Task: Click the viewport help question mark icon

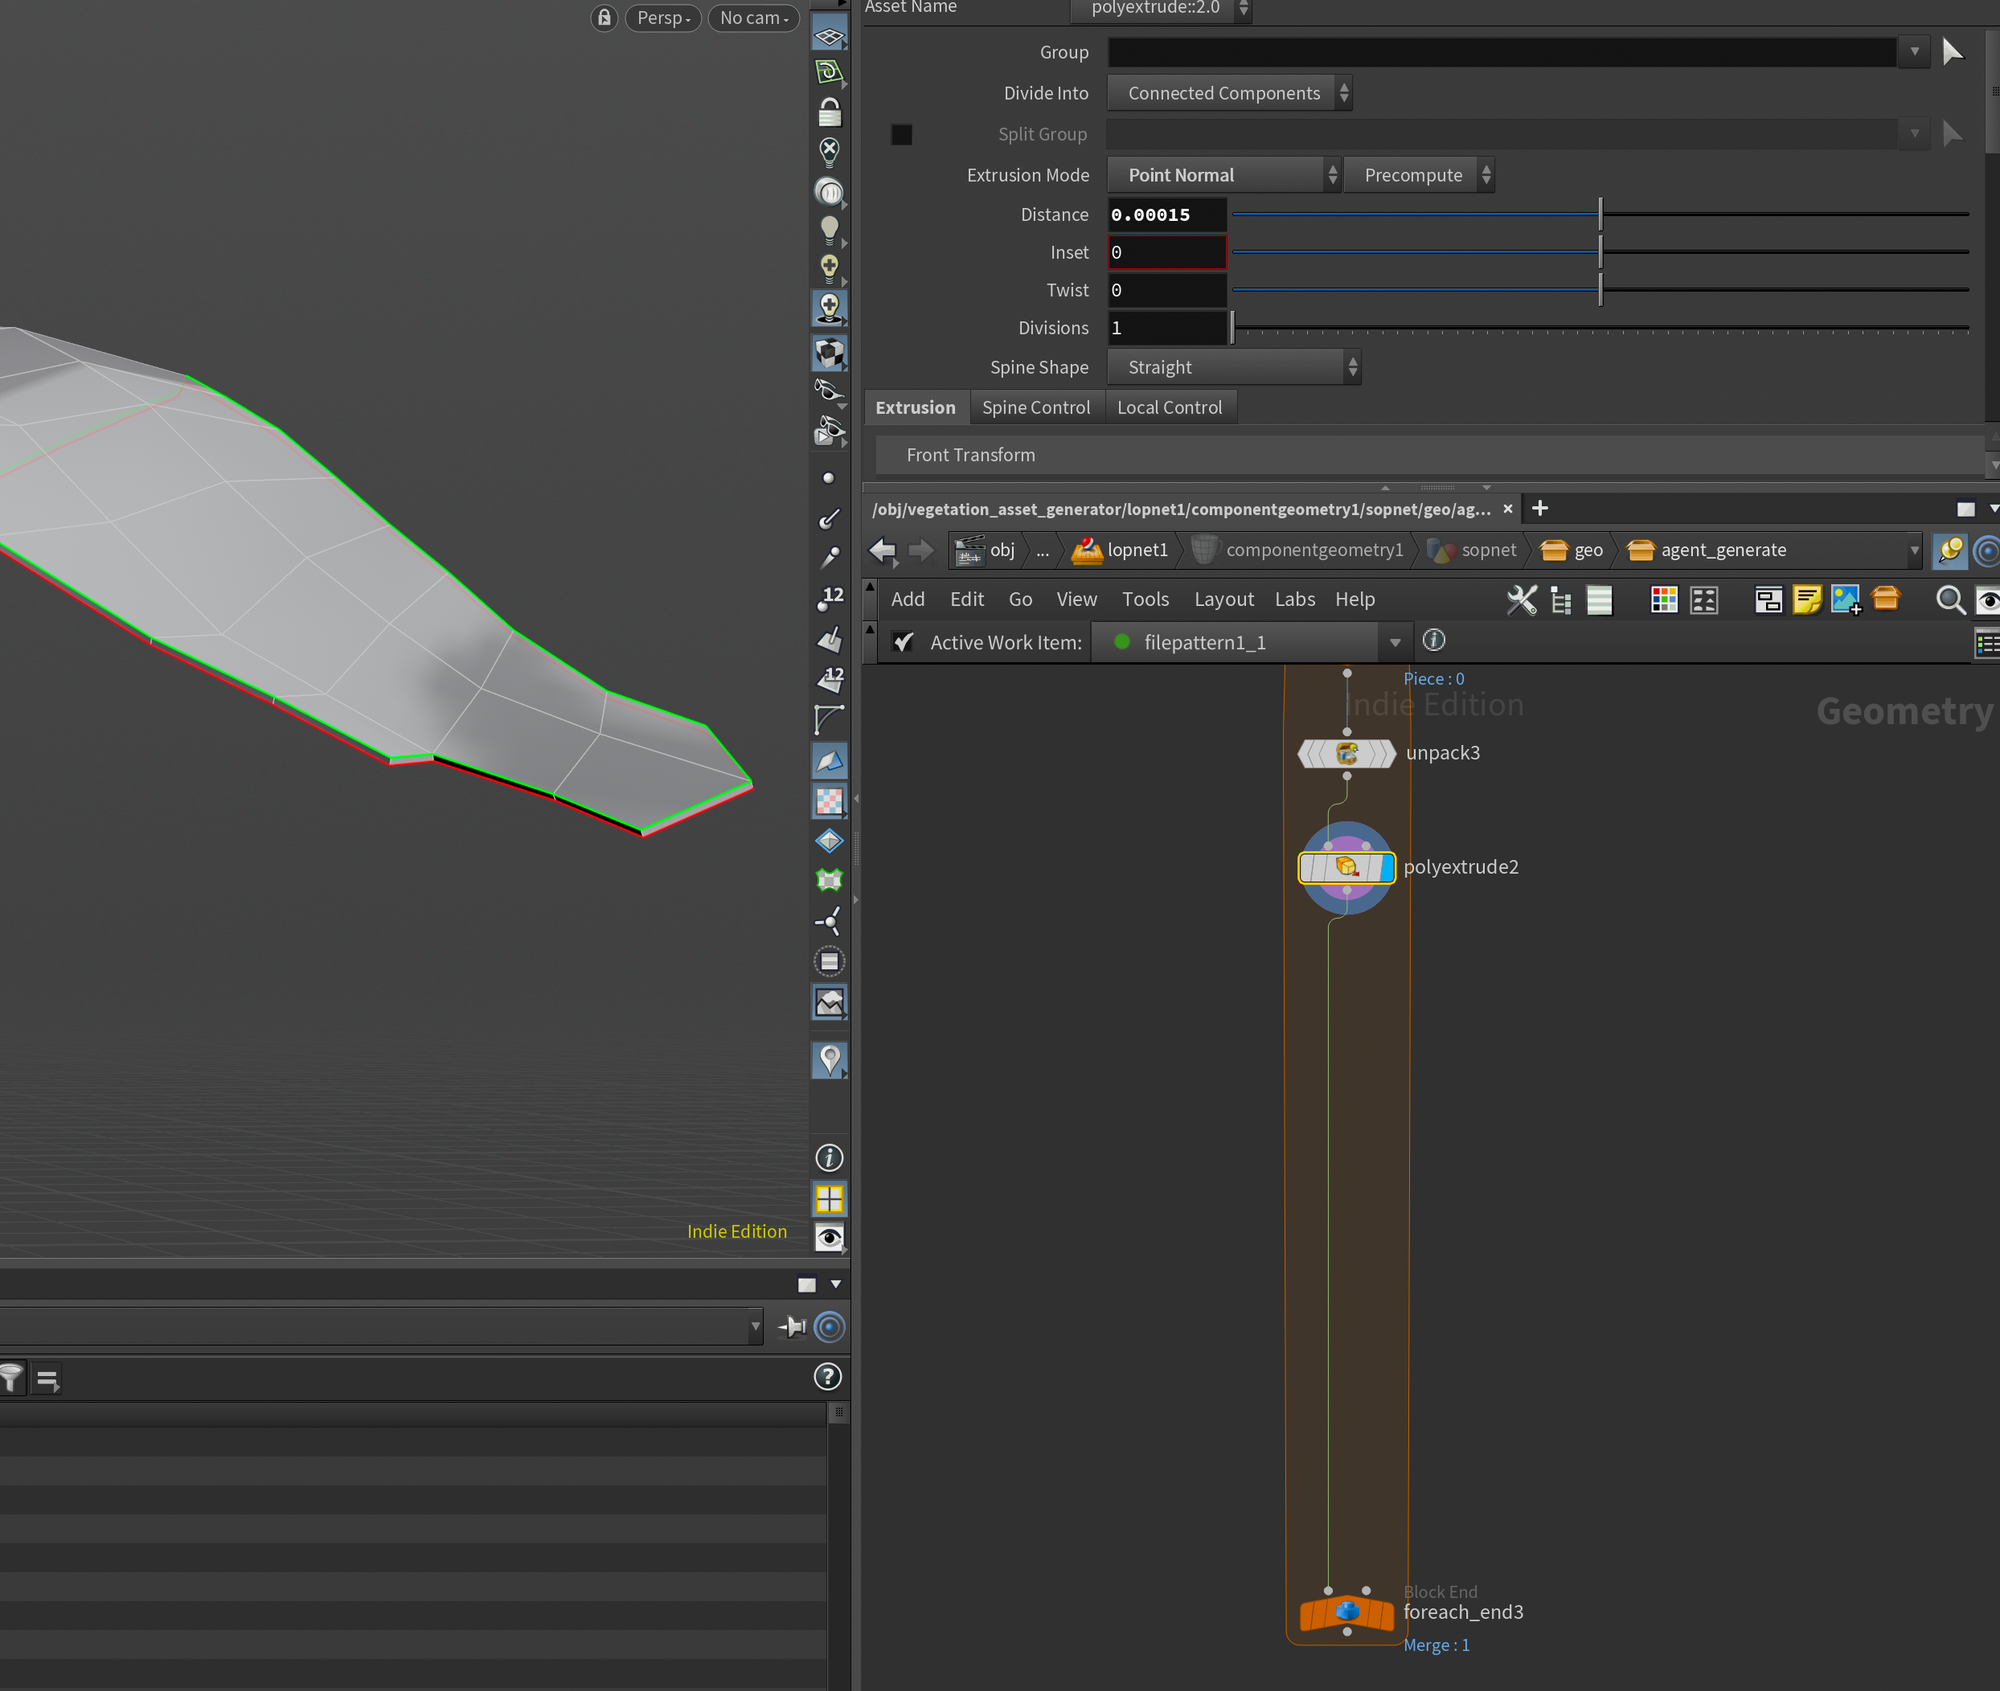Action: [x=828, y=1377]
